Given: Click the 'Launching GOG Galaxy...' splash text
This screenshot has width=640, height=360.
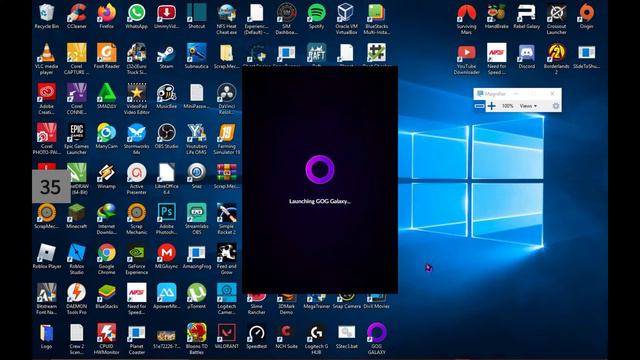Looking at the screenshot, I should (320, 201).
